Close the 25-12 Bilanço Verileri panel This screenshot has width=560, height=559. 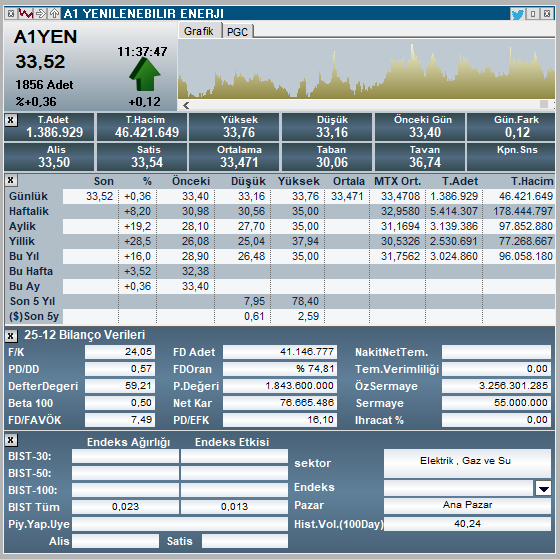click(x=11, y=335)
